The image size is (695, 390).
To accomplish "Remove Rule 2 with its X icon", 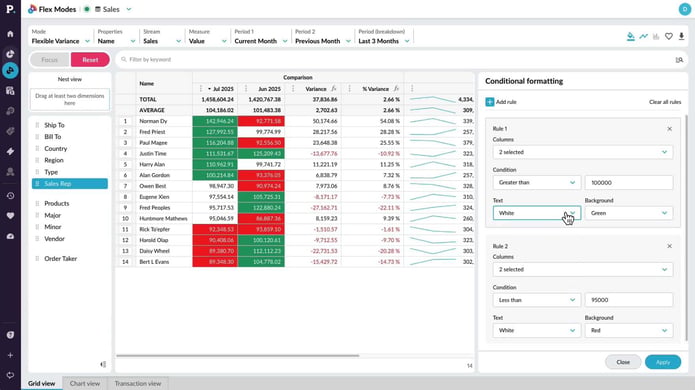I will click(669, 246).
